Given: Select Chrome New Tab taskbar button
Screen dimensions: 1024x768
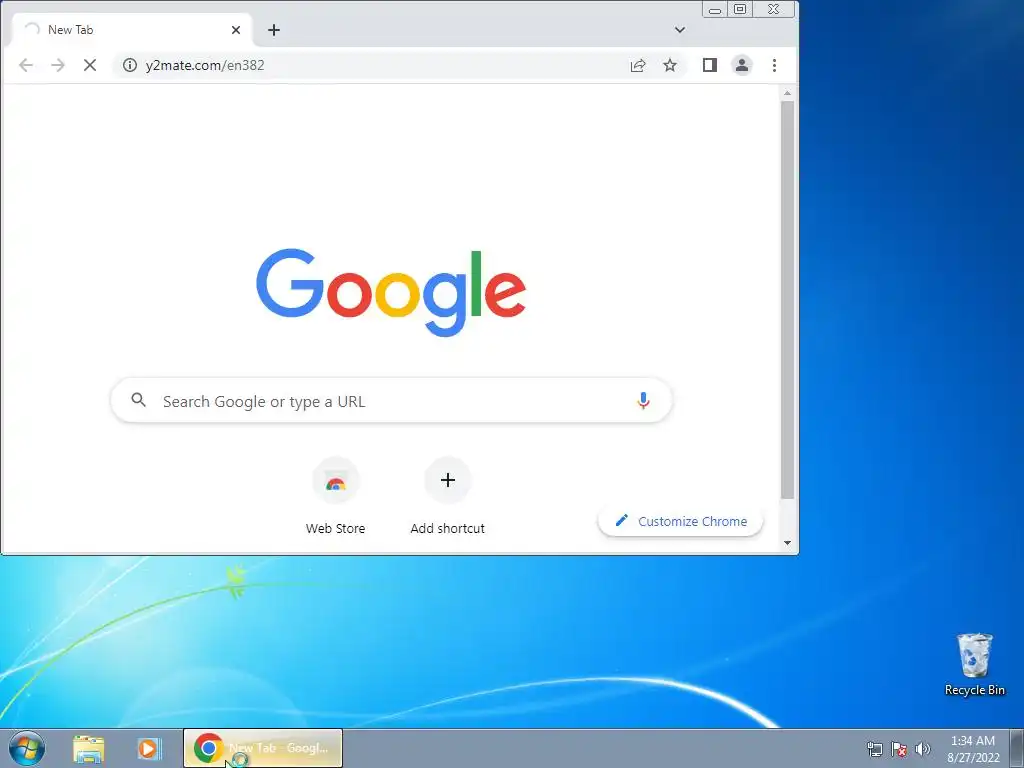Looking at the screenshot, I should click(263, 748).
